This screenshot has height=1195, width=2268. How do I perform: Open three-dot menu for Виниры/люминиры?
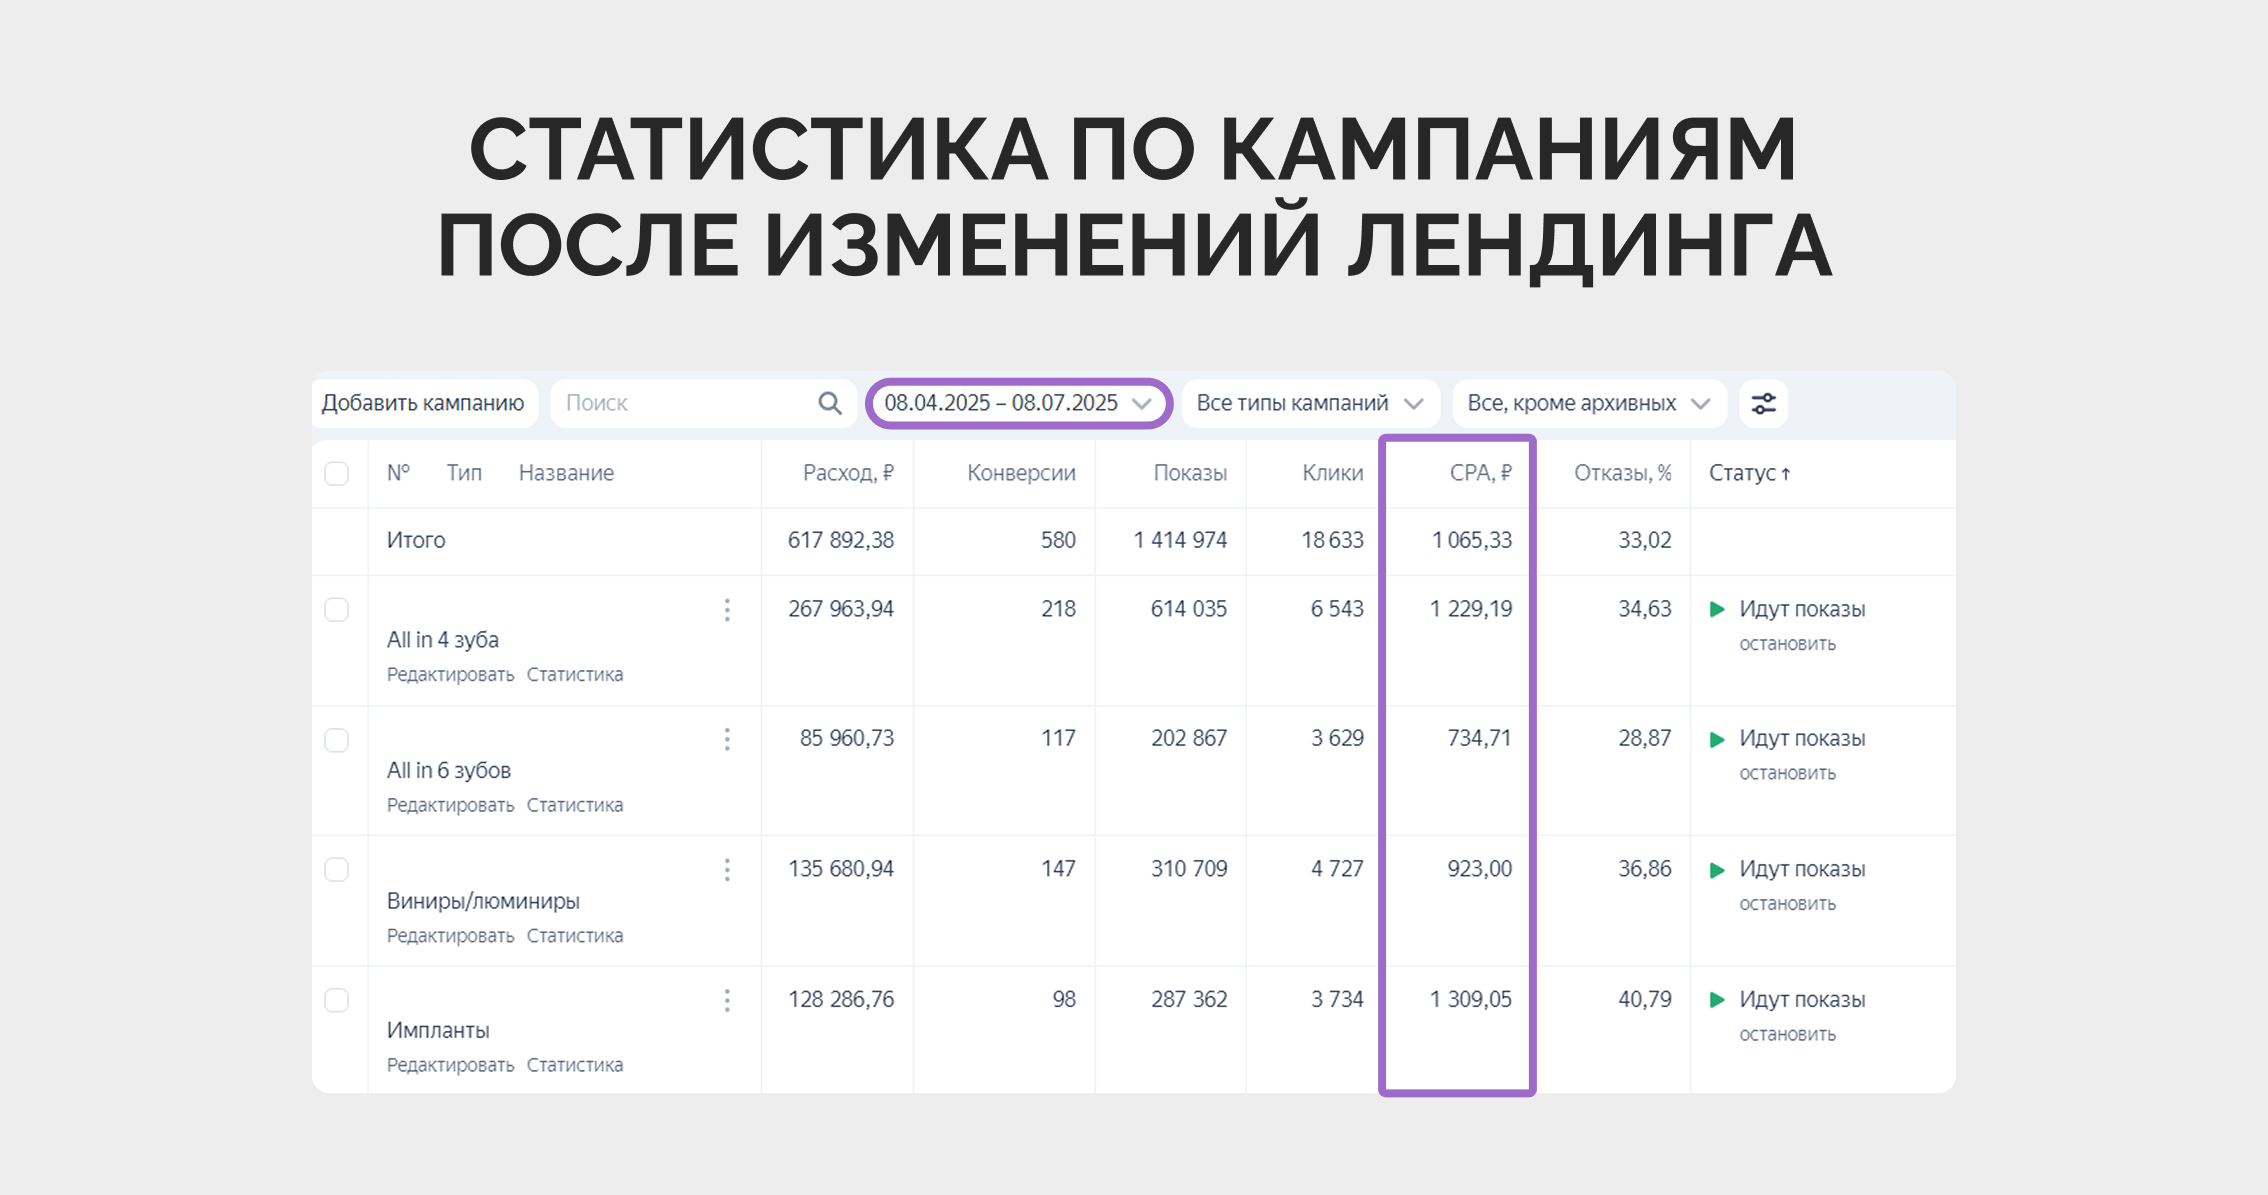point(727,870)
